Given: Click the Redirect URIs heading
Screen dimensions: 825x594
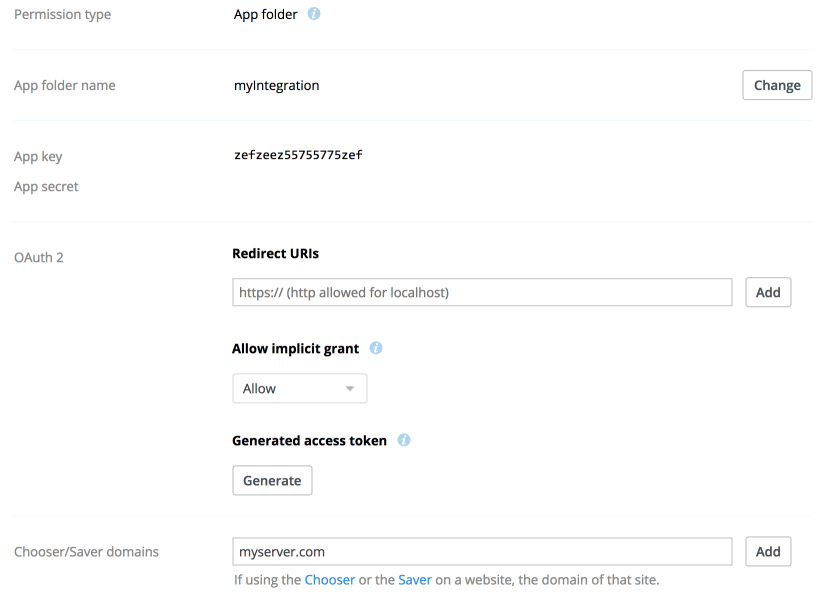Looking at the screenshot, I should coord(275,254).
